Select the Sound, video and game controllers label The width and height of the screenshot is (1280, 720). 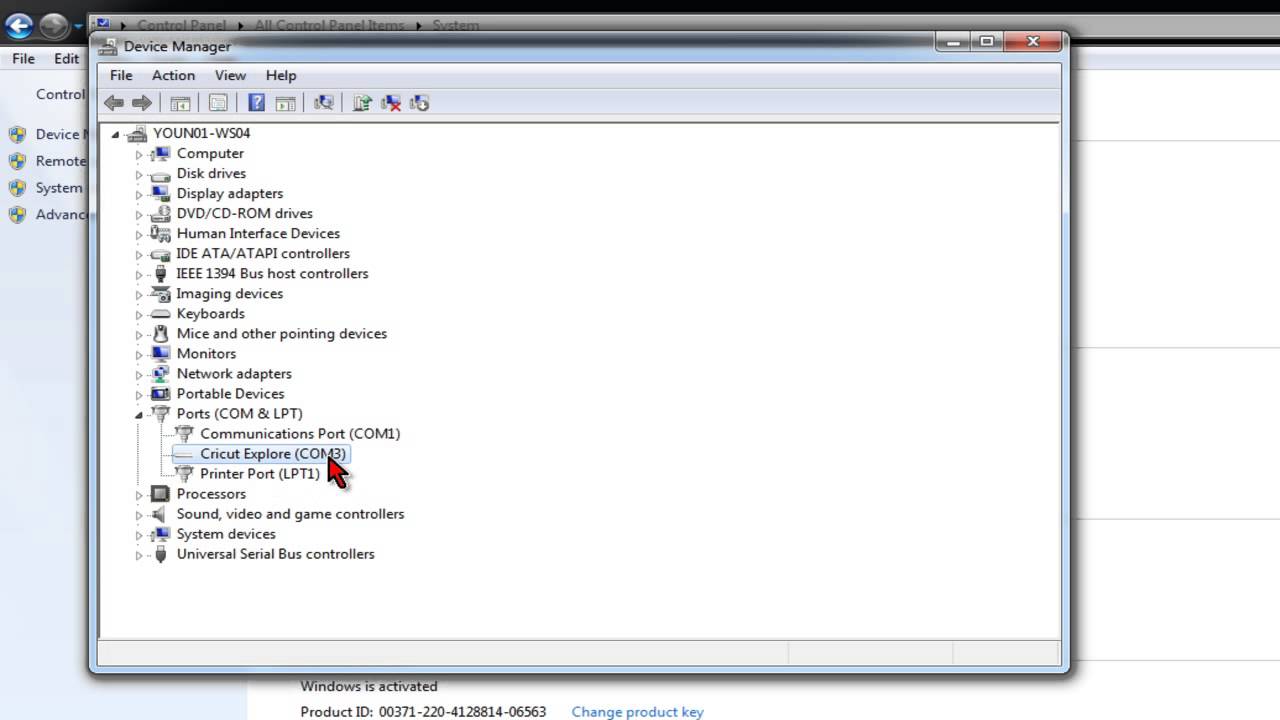290,514
